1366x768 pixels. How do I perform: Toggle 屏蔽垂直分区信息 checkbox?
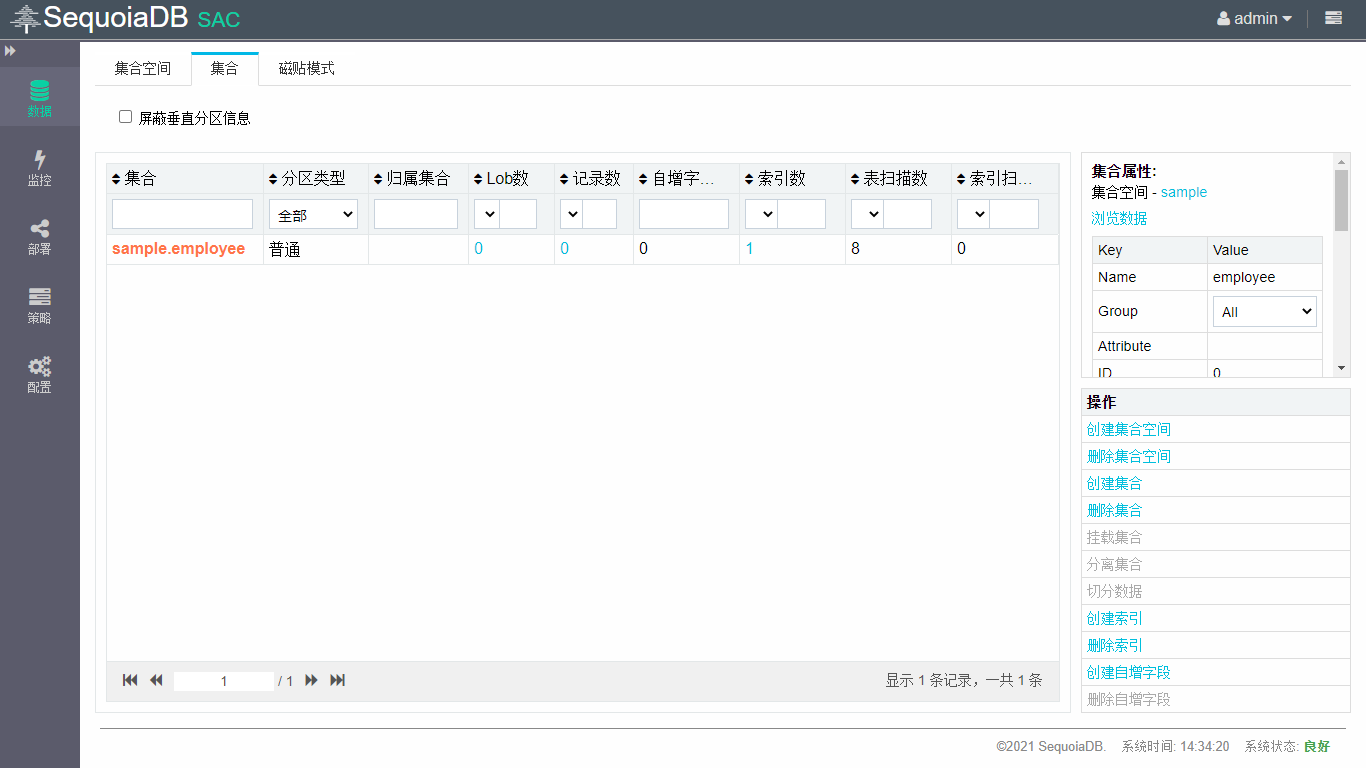point(126,117)
